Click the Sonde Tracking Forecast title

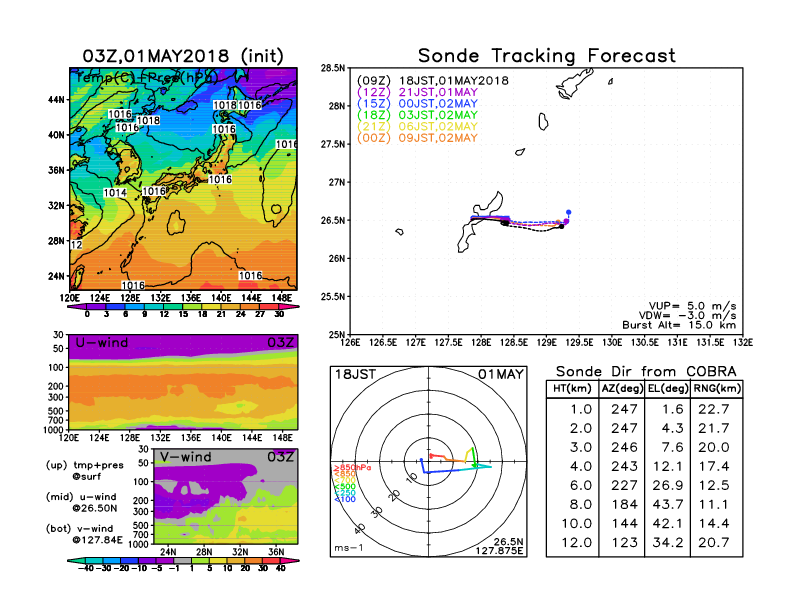pyautogui.click(x=546, y=56)
